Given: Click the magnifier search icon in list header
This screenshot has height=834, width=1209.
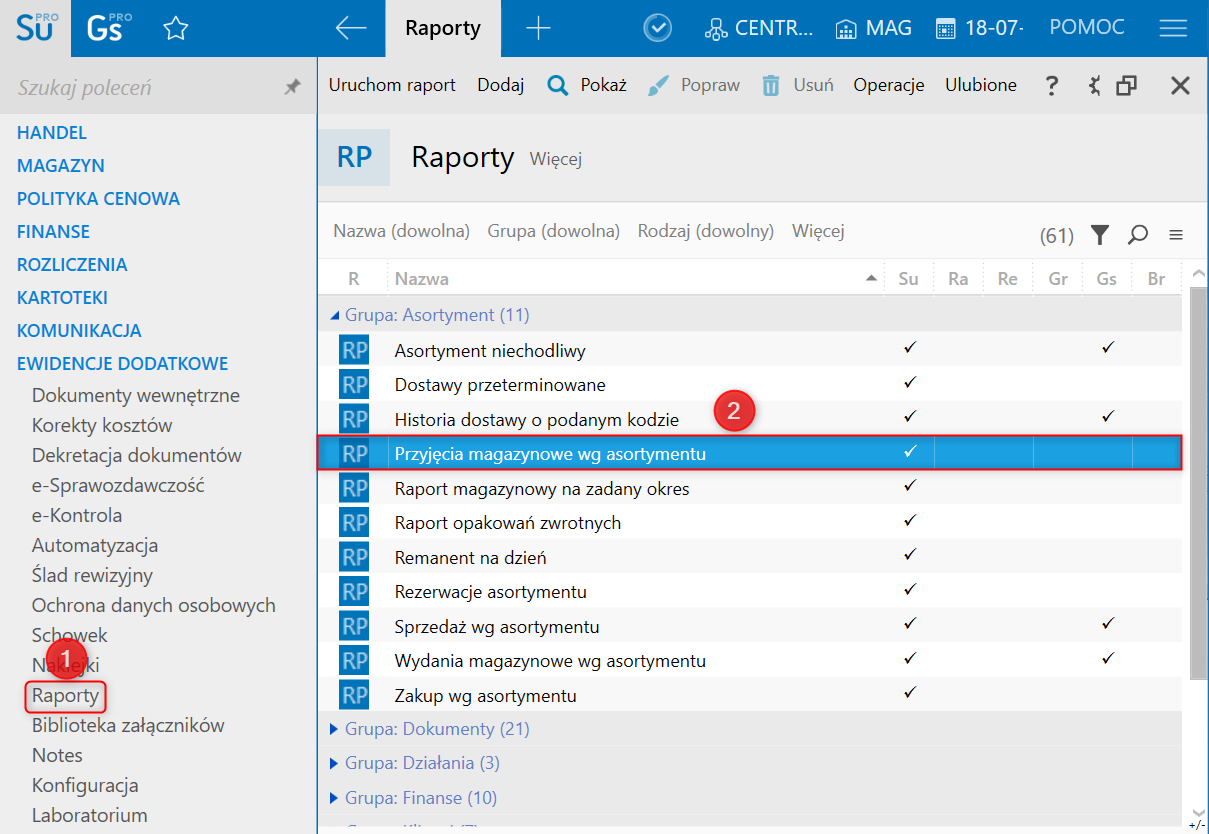Looking at the screenshot, I should [1137, 235].
